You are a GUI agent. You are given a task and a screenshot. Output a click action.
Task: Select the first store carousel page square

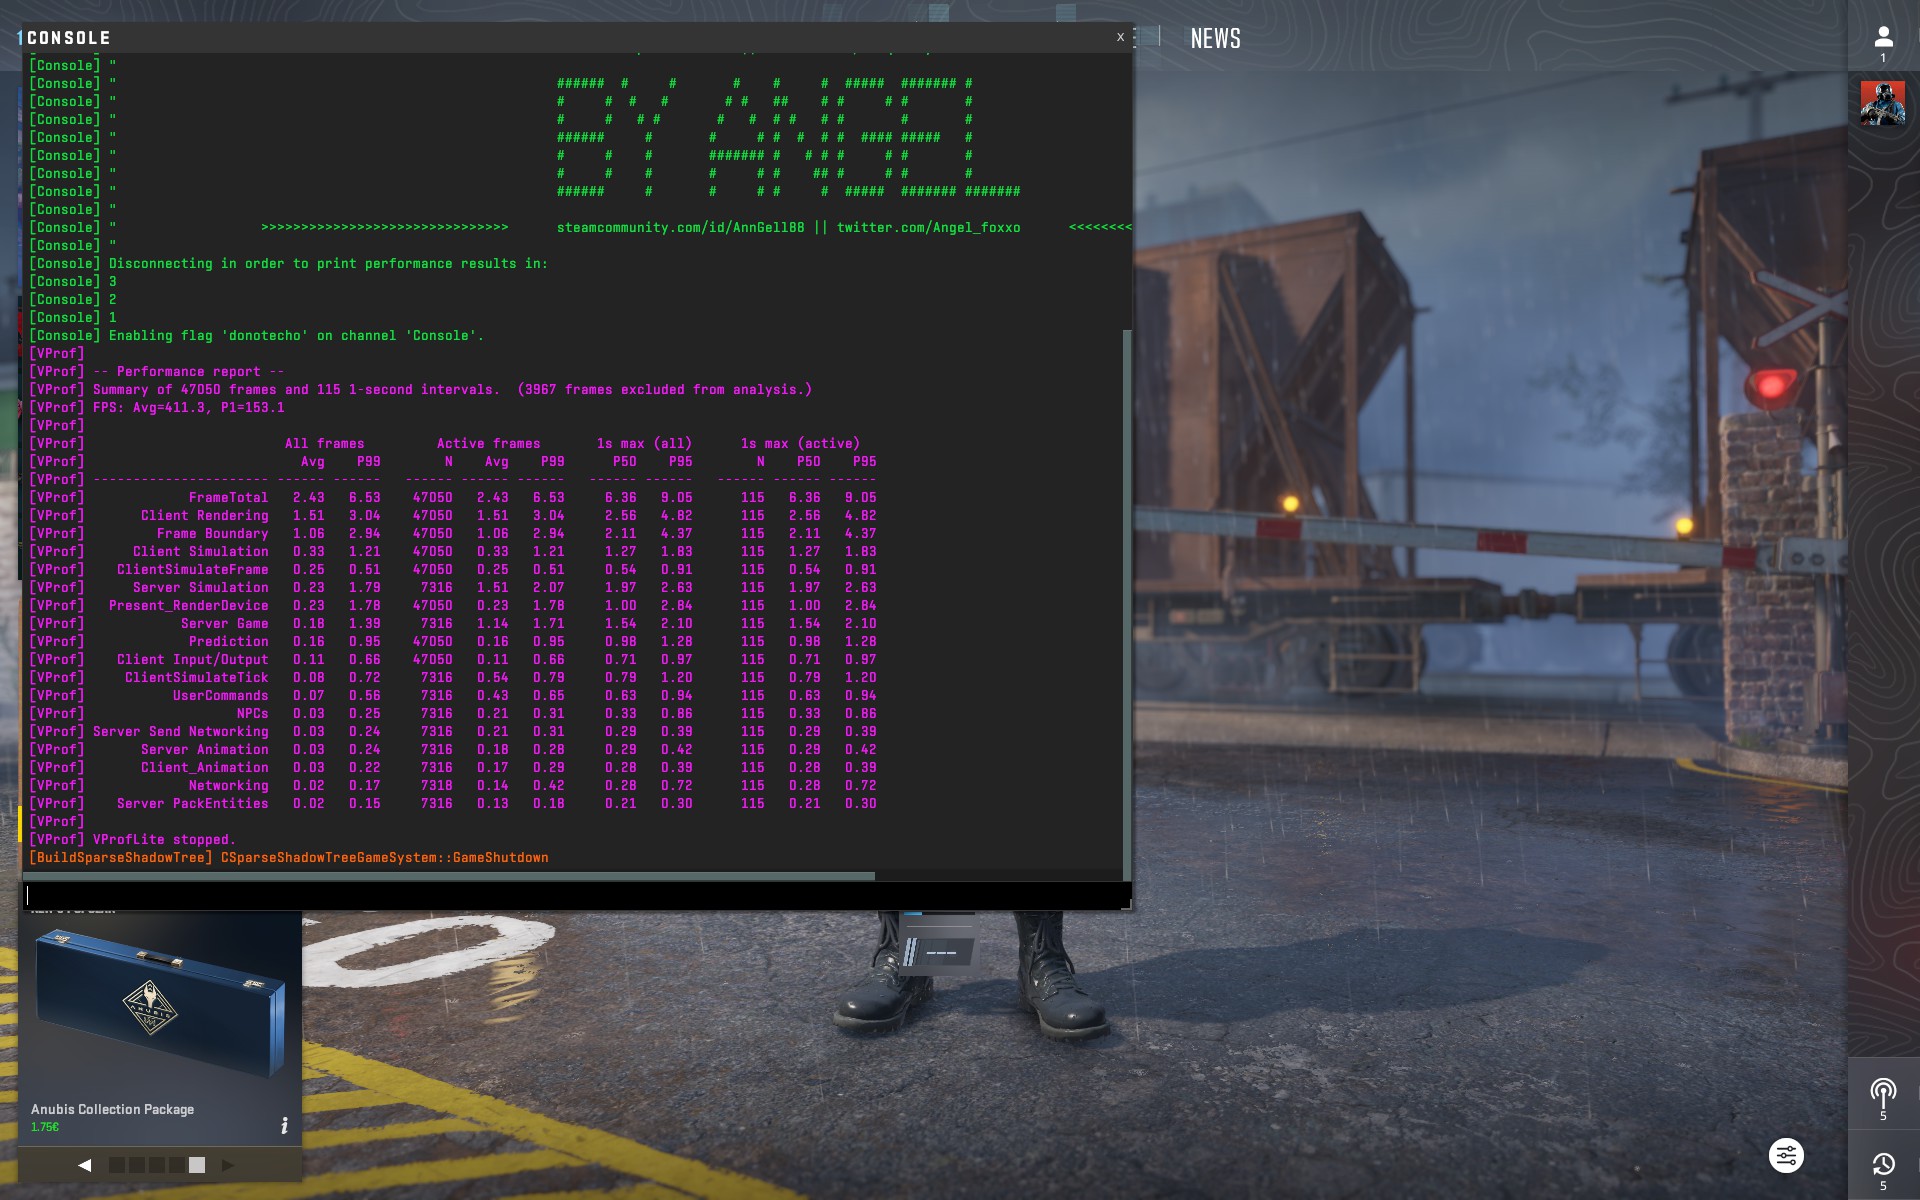pos(117,1165)
